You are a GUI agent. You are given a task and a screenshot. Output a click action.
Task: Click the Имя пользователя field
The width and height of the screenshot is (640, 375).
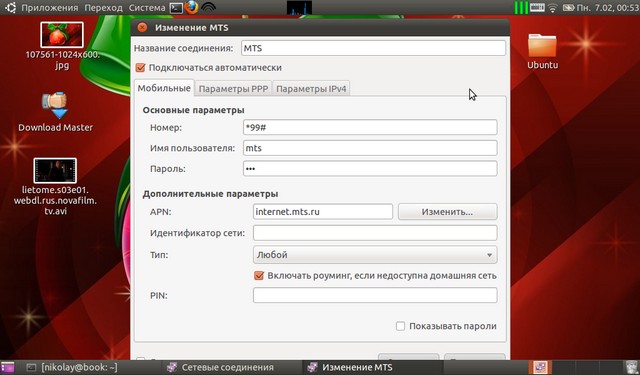tap(370, 148)
